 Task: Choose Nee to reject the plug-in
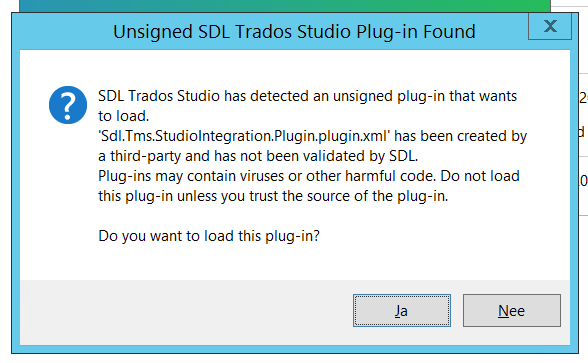pos(512,310)
